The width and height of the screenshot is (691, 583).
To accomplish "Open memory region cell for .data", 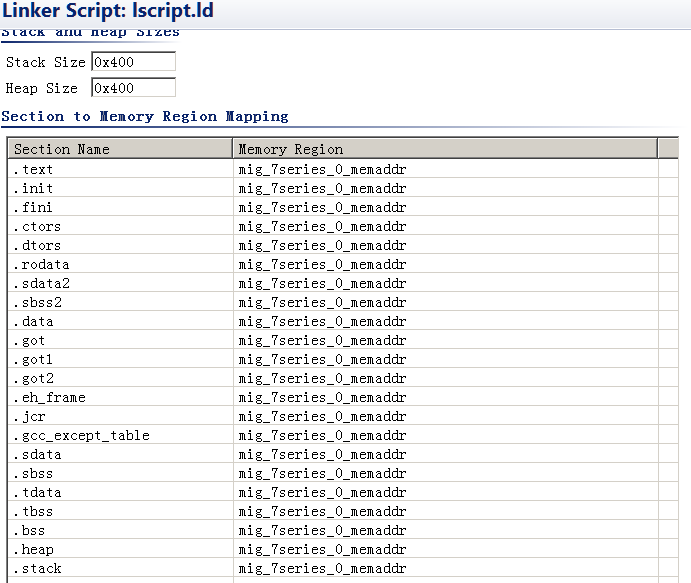I will pos(446,321).
